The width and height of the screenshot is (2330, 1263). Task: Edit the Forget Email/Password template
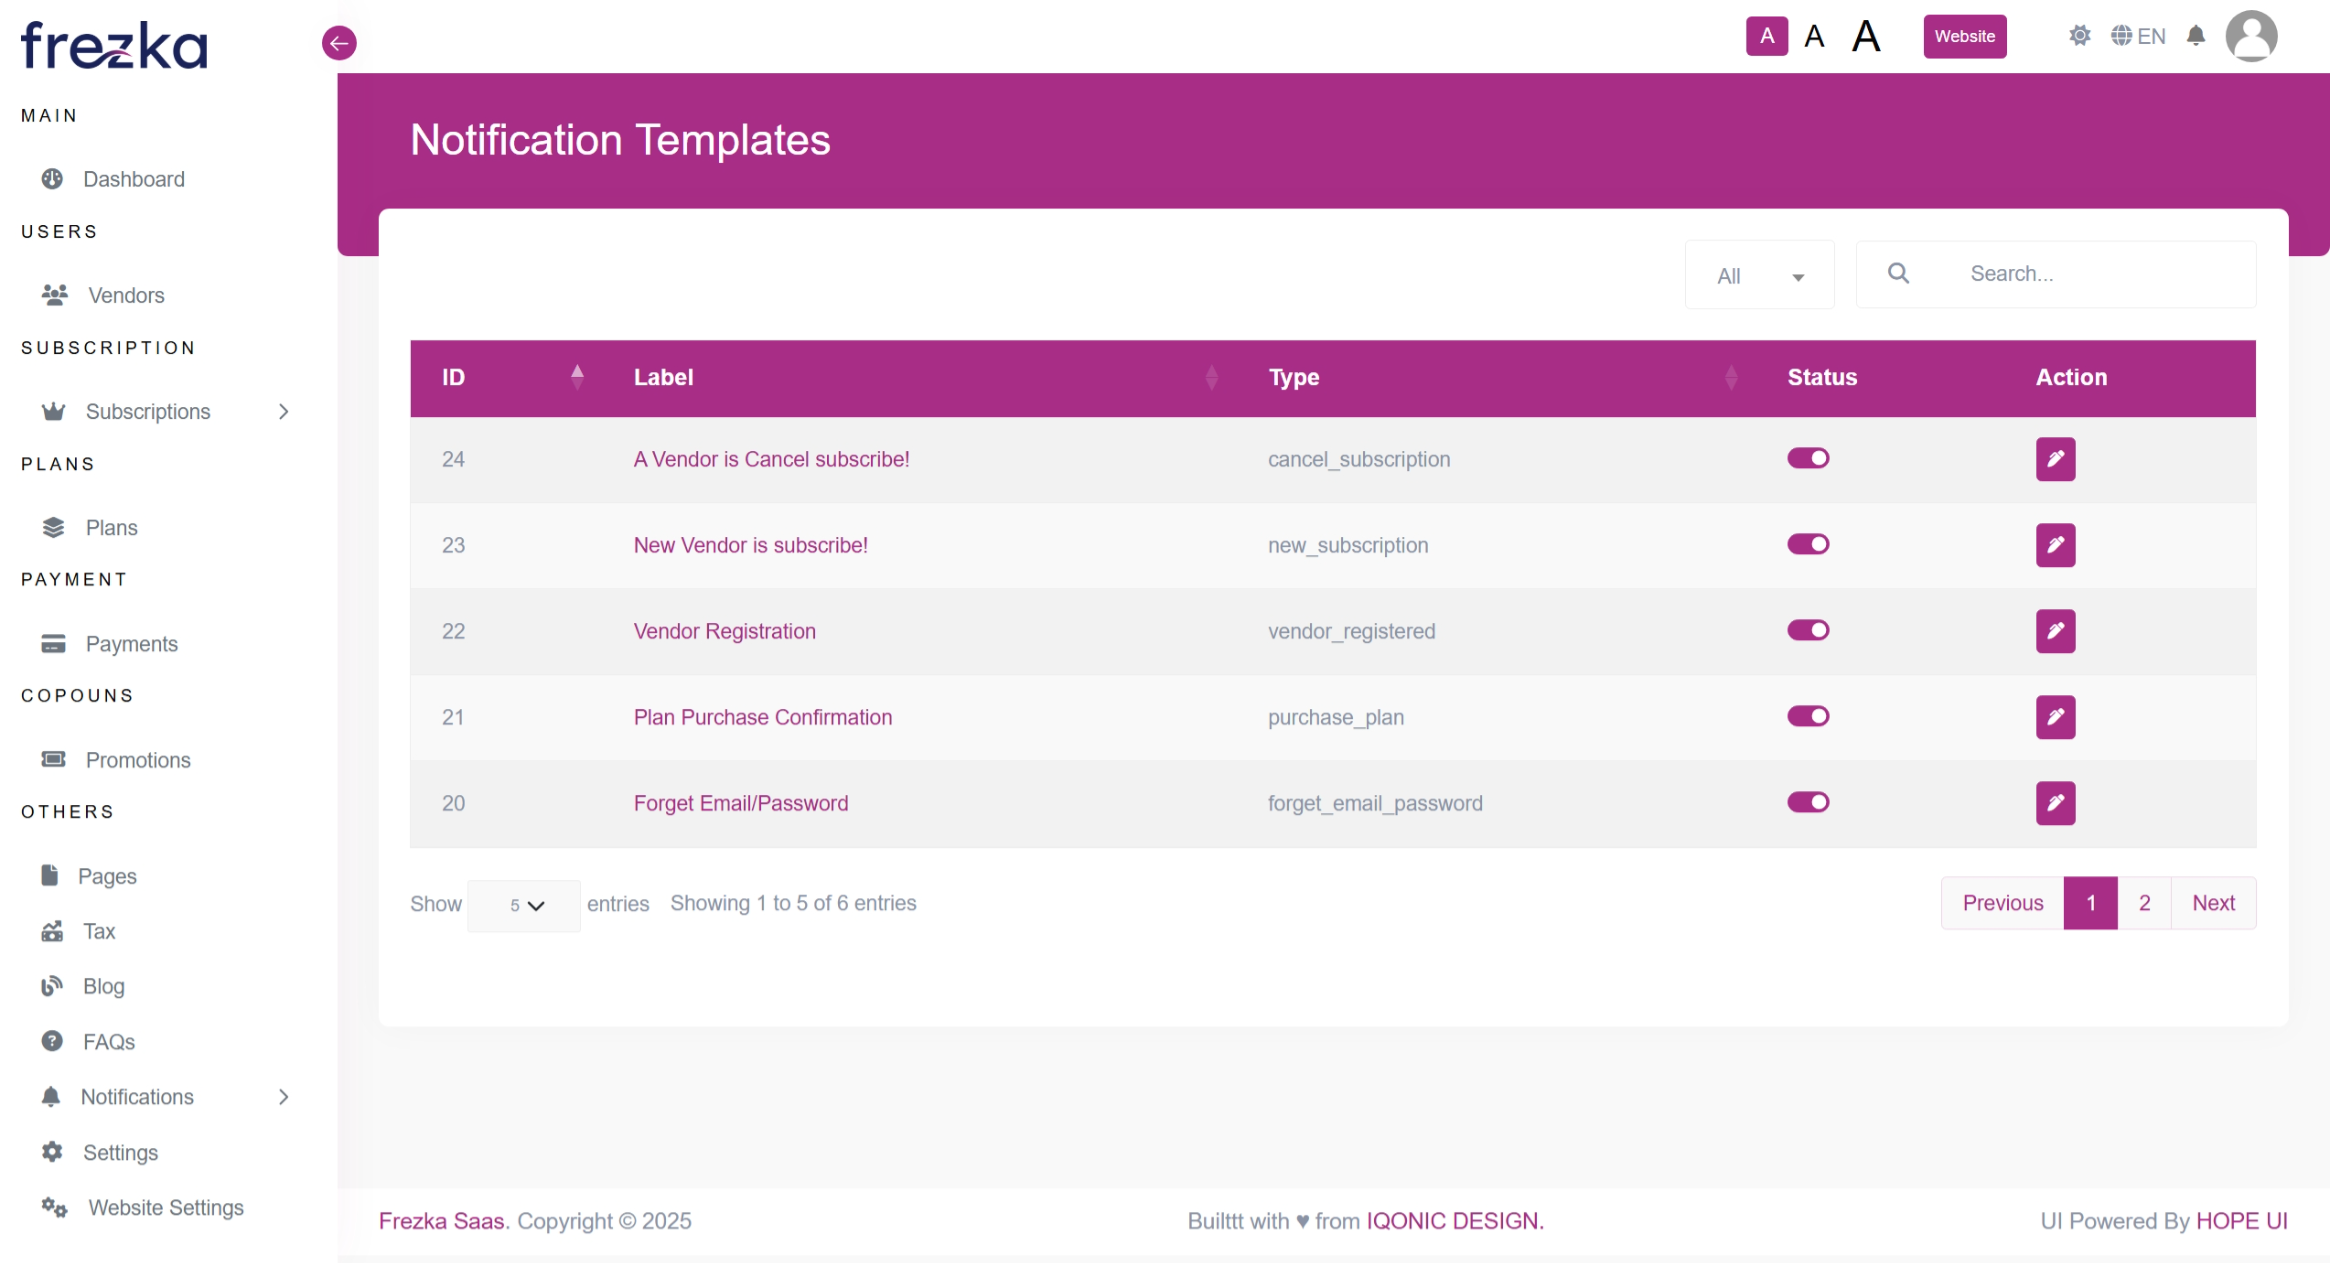point(2055,803)
